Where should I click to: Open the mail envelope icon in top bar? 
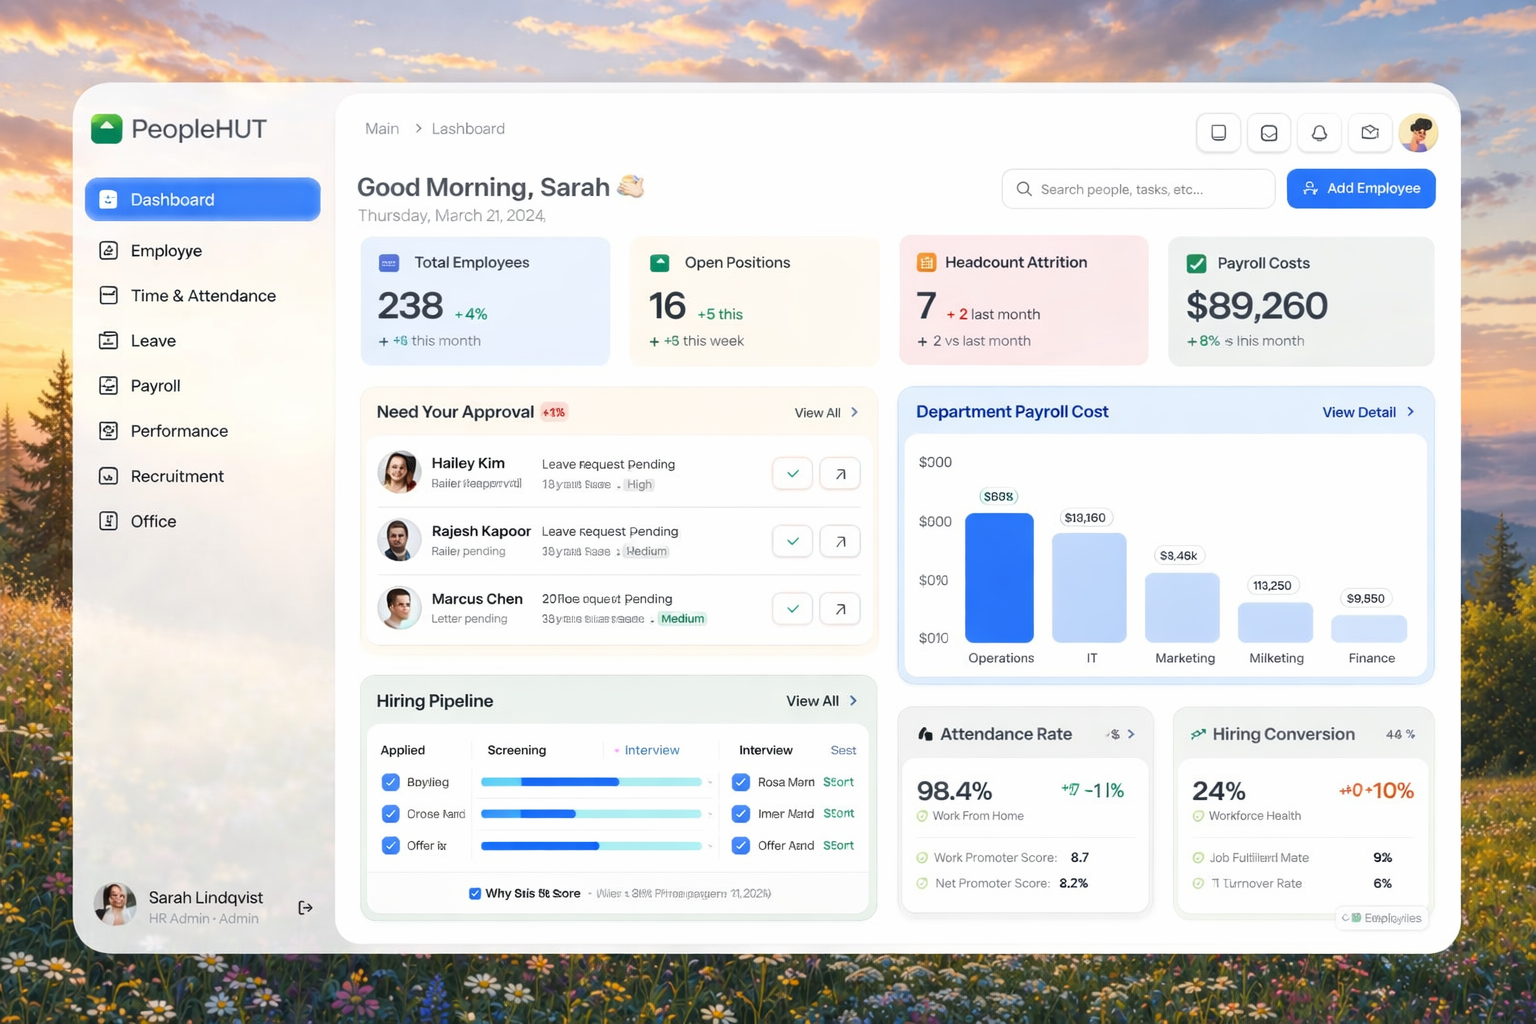1370,132
